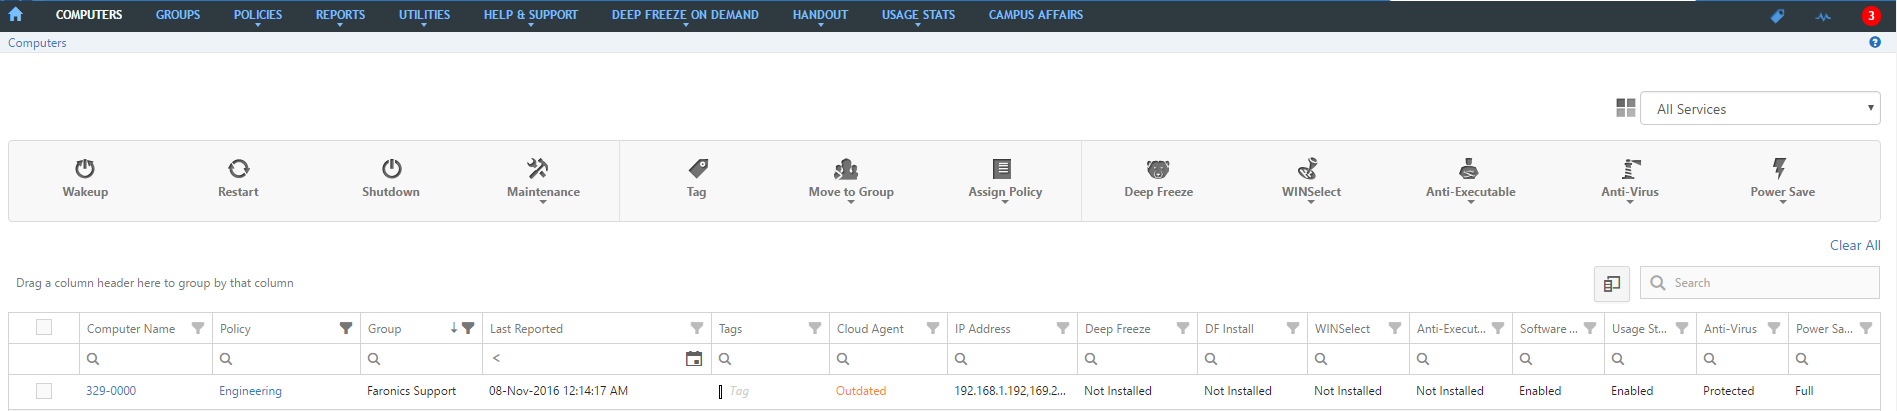The width and height of the screenshot is (1897, 411).
Task: Click the column chooser icon beside Search
Action: (1611, 284)
